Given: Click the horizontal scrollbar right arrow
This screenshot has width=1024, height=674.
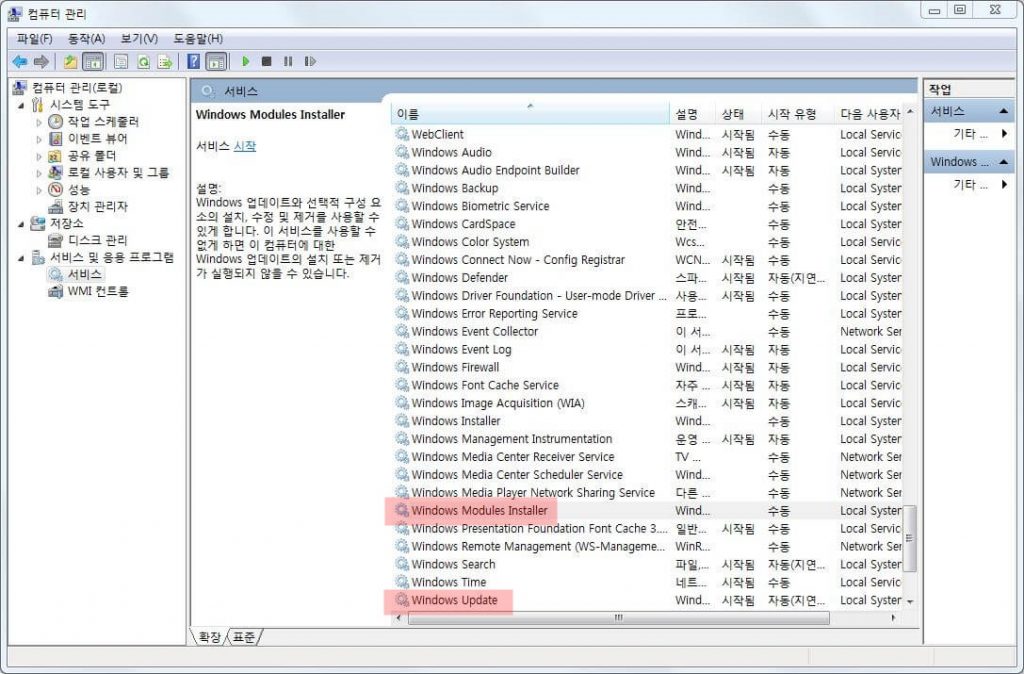Looking at the screenshot, I should [x=894, y=617].
